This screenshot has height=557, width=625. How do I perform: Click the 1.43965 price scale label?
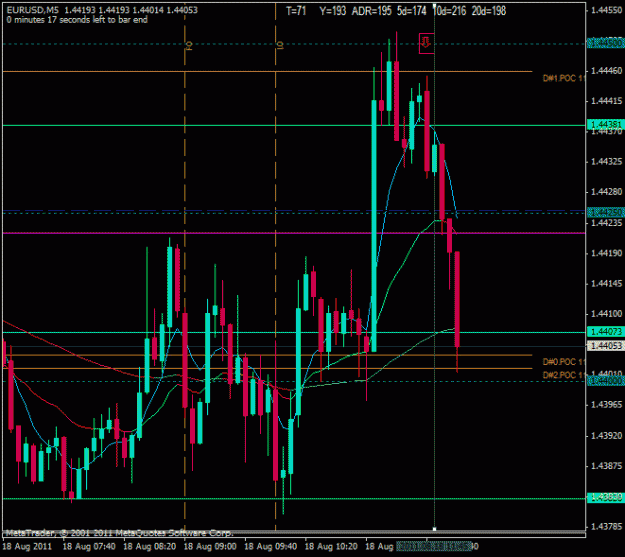pos(607,405)
